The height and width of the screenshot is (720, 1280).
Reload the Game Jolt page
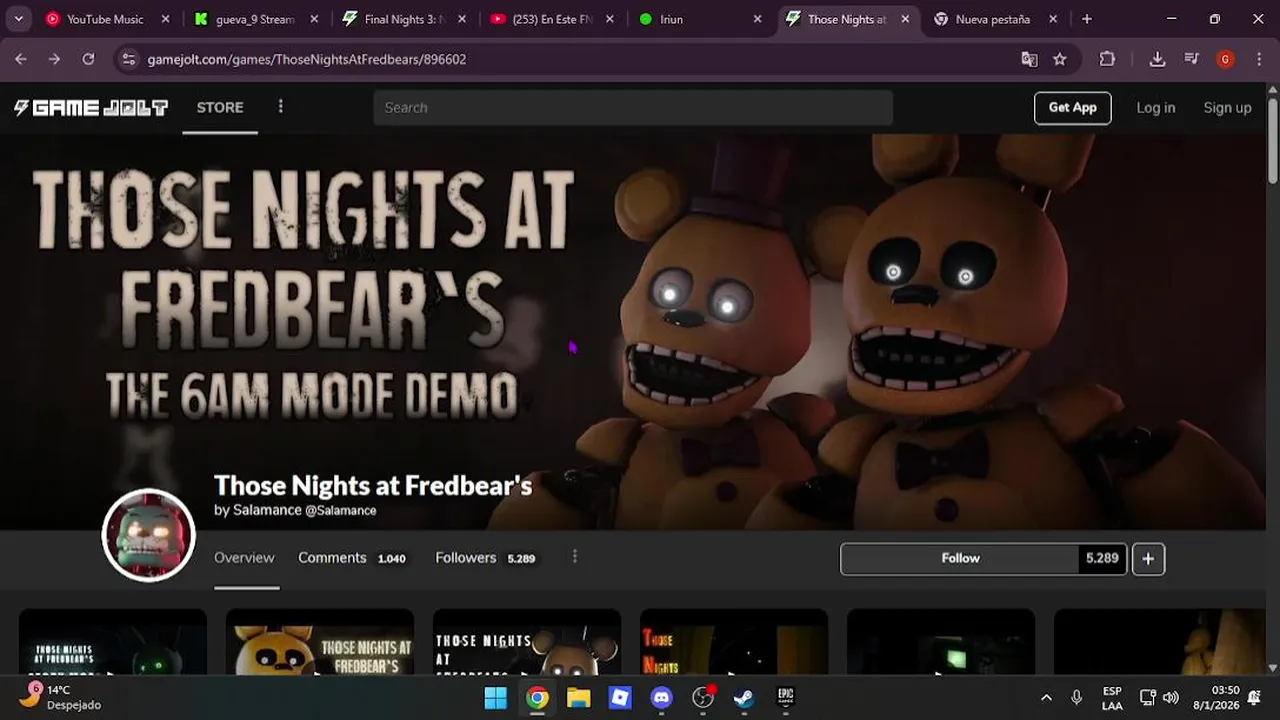pyautogui.click(x=88, y=59)
